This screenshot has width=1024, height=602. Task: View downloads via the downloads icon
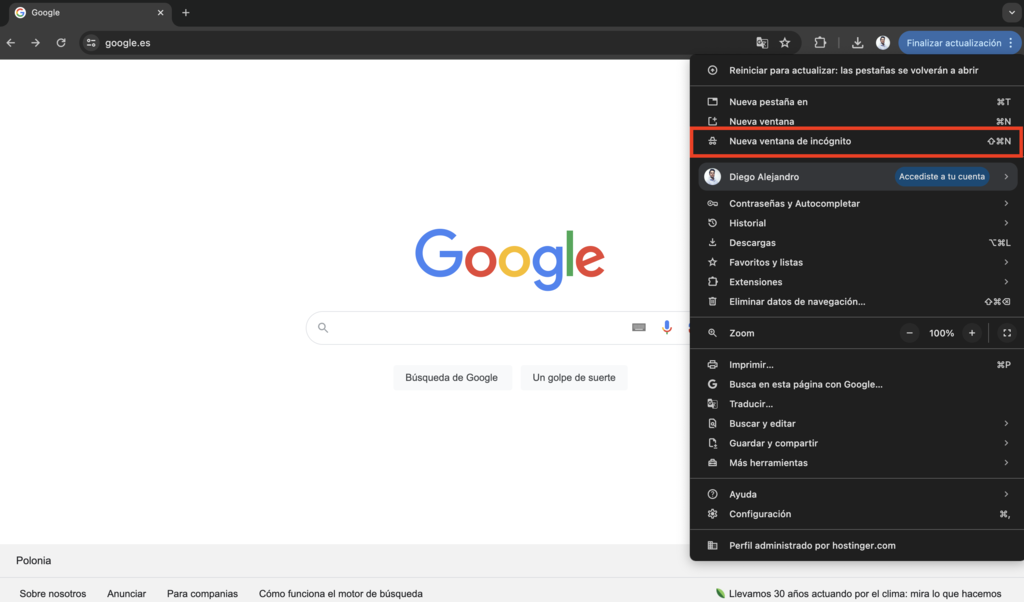(x=857, y=42)
